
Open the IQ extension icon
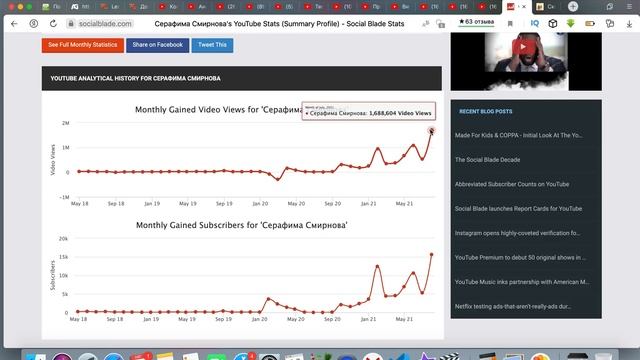click(x=535, y=24)
